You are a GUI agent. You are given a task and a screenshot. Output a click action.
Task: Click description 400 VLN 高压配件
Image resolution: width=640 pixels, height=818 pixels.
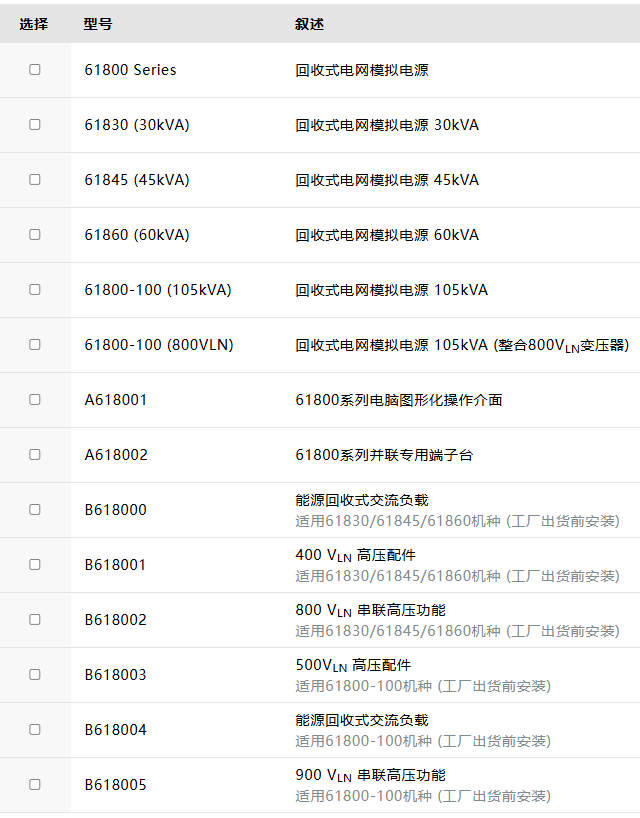pos(356,555)
